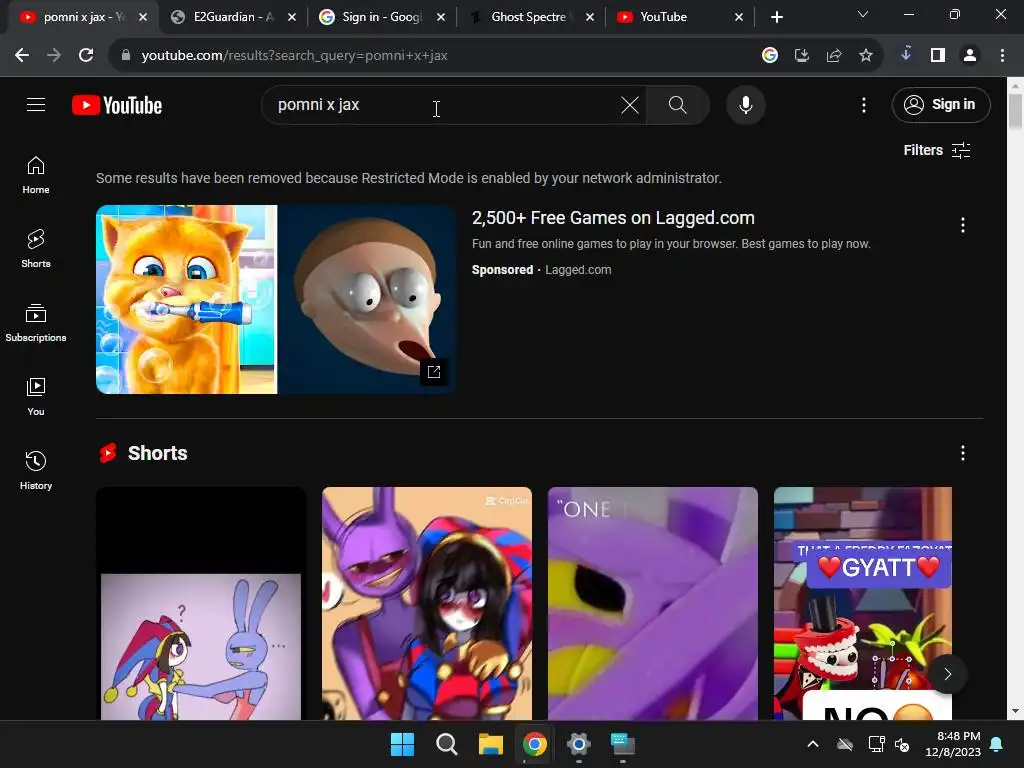Screen dimensions: 1024x768
Task: Click the browser address bar URL
Action: [295, 56]
